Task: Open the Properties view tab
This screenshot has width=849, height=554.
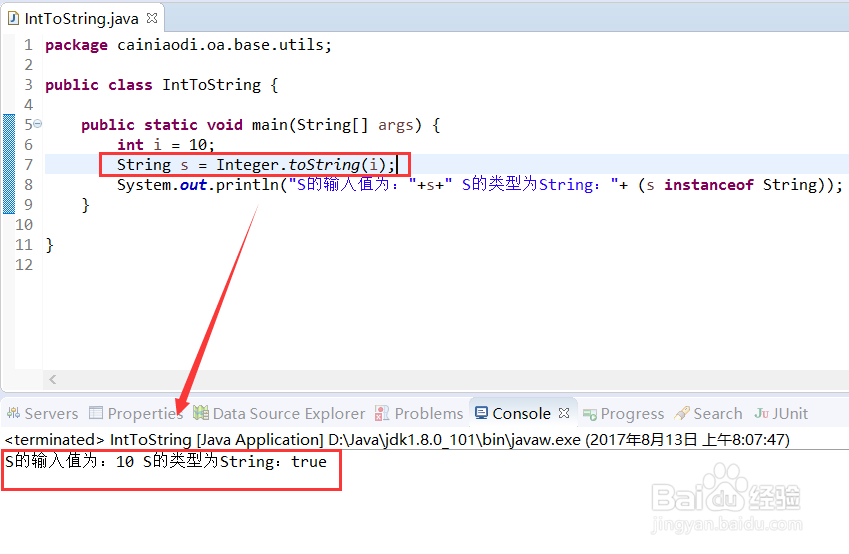Action: [x=136, y=414]
